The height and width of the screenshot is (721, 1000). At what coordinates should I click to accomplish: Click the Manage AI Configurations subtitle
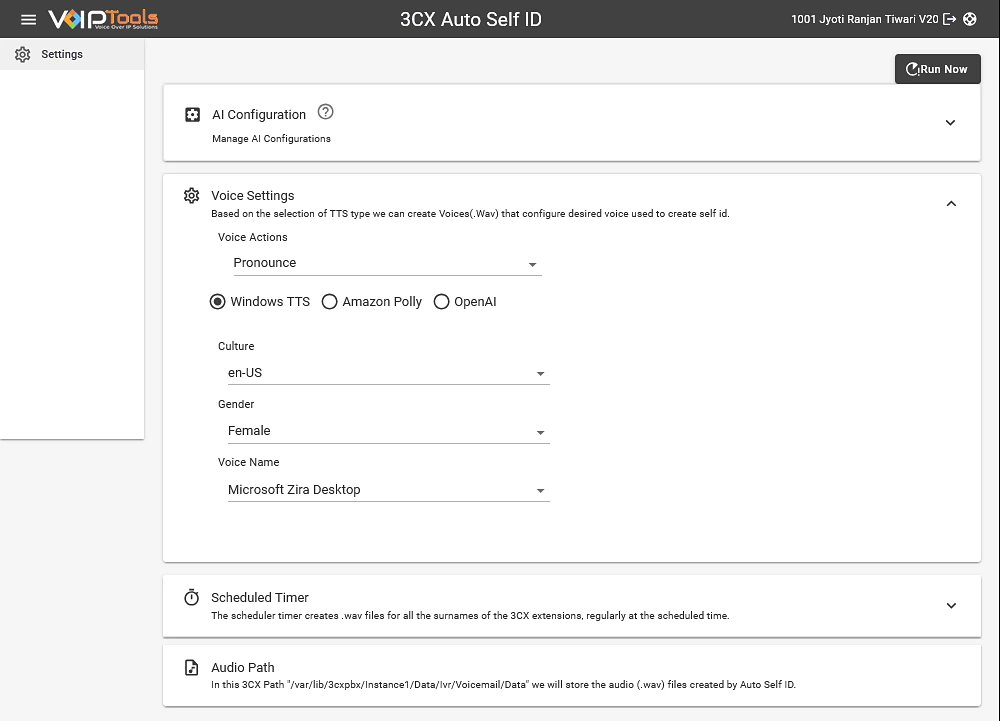[271, 138]
